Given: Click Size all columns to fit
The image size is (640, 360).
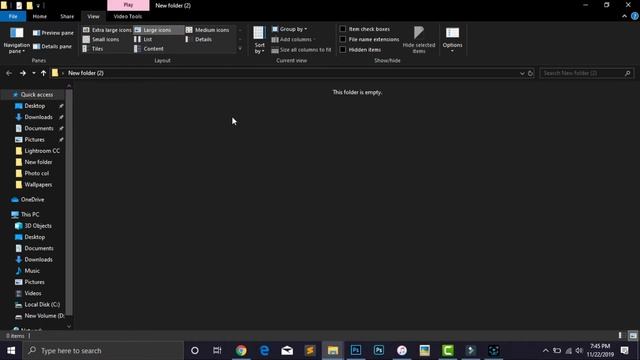Looking at the screenshot, I should 301,50.
